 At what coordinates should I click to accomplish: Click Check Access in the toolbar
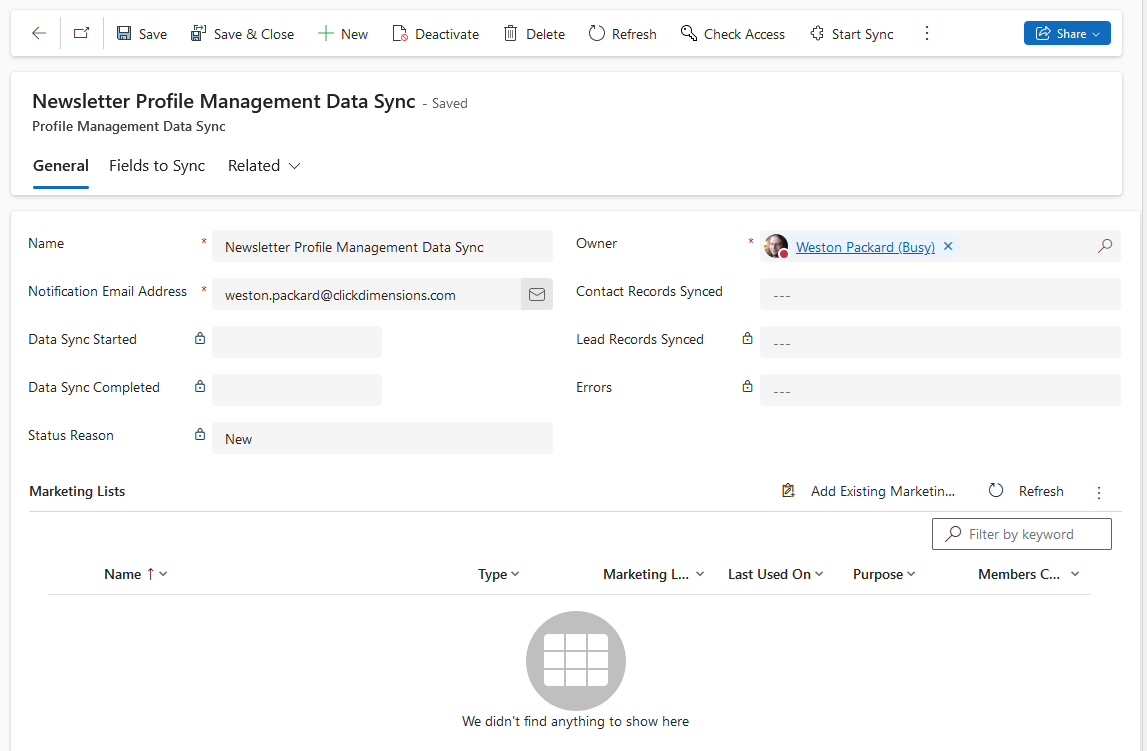[732, 34]
